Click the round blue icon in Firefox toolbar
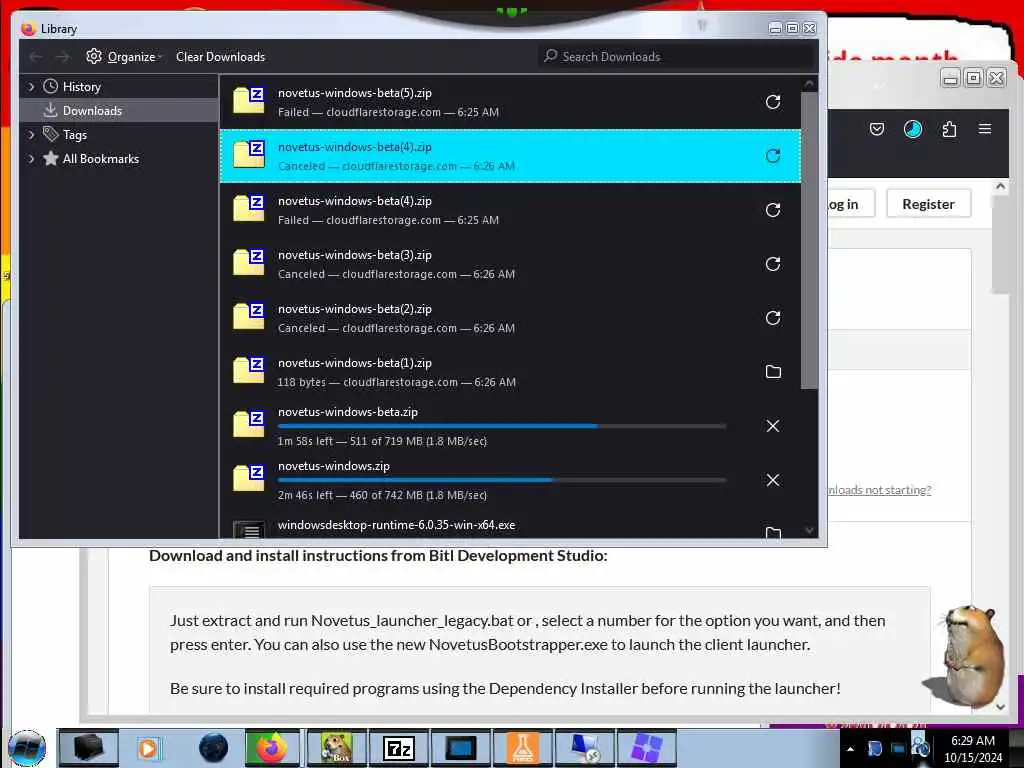 [x=912, y=129]
